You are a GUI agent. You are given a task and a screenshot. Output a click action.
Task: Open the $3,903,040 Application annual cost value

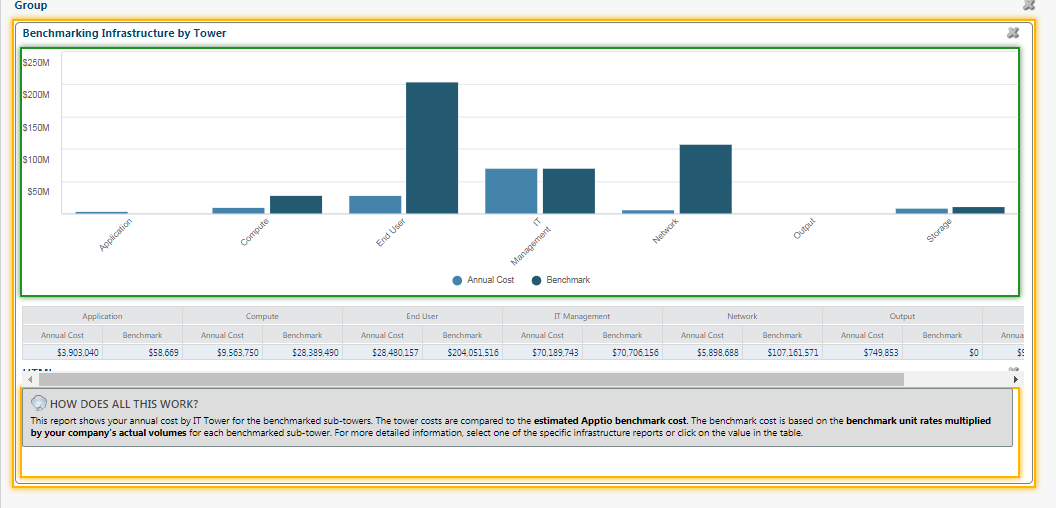pyautogui.click(x=63, y=352)
